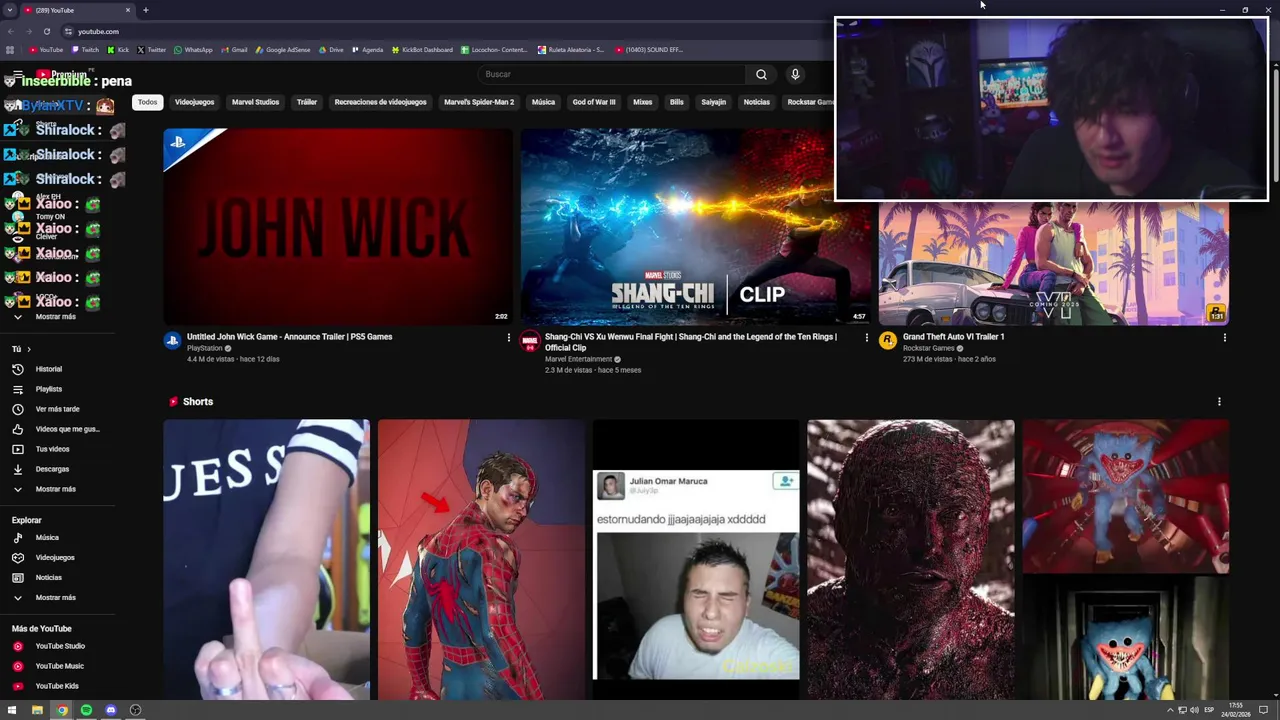This screenshot has height=720, width=1280.
Task: Open Shang-Chi VS Xu Wenwu title link
Action: (691, 342)
